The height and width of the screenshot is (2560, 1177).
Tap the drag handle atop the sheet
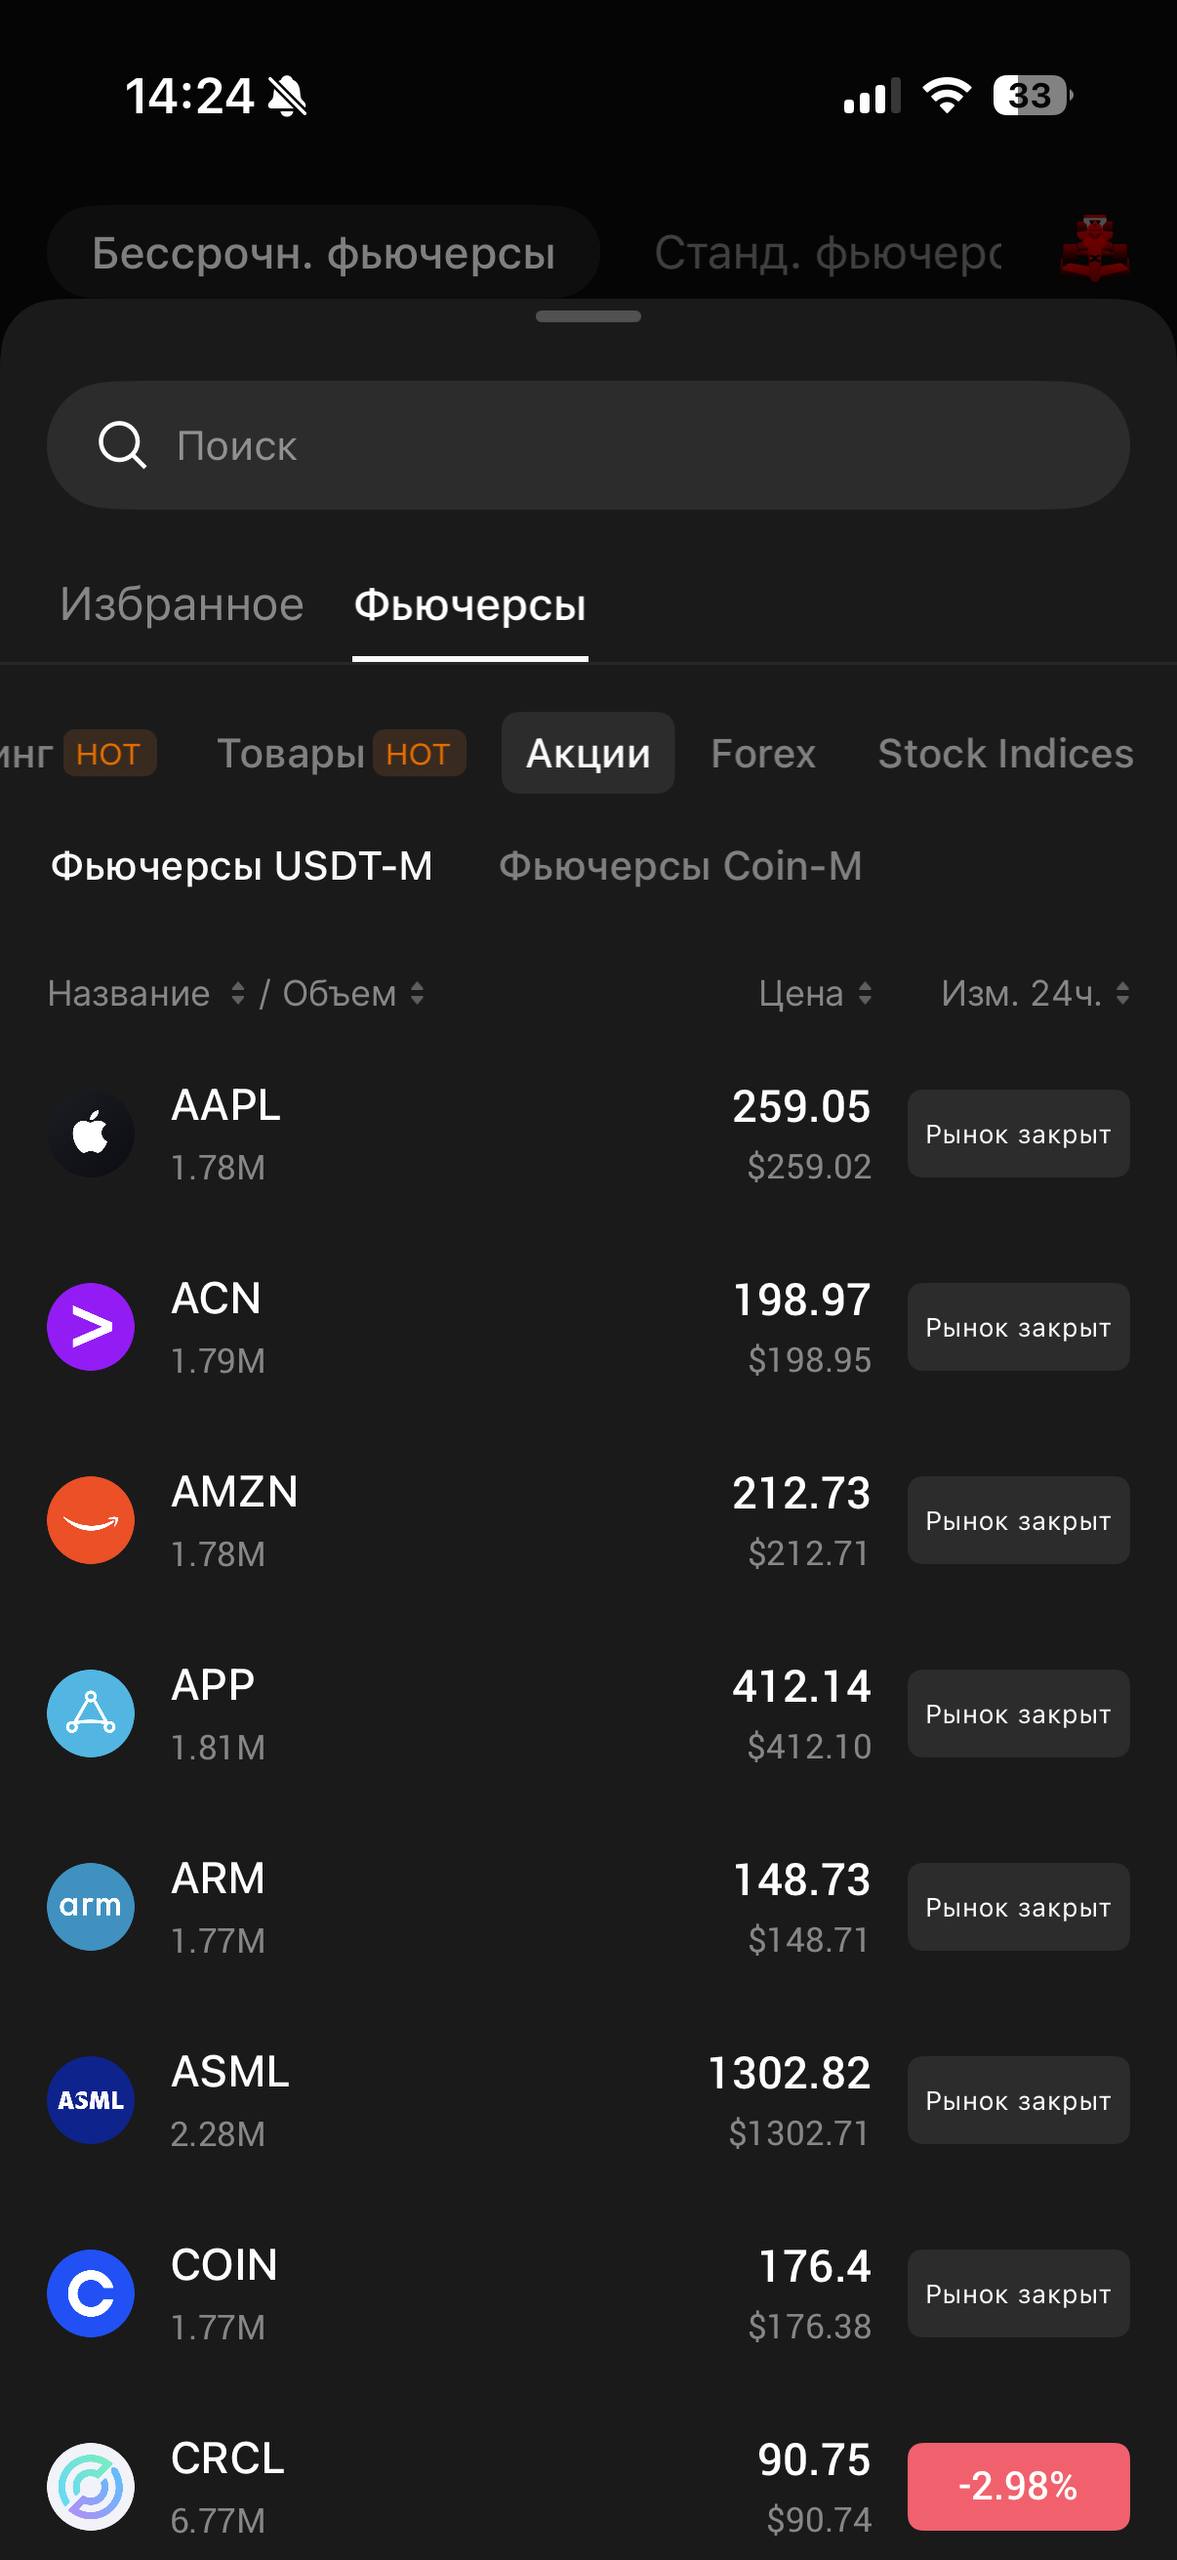(x=588, y=317)
